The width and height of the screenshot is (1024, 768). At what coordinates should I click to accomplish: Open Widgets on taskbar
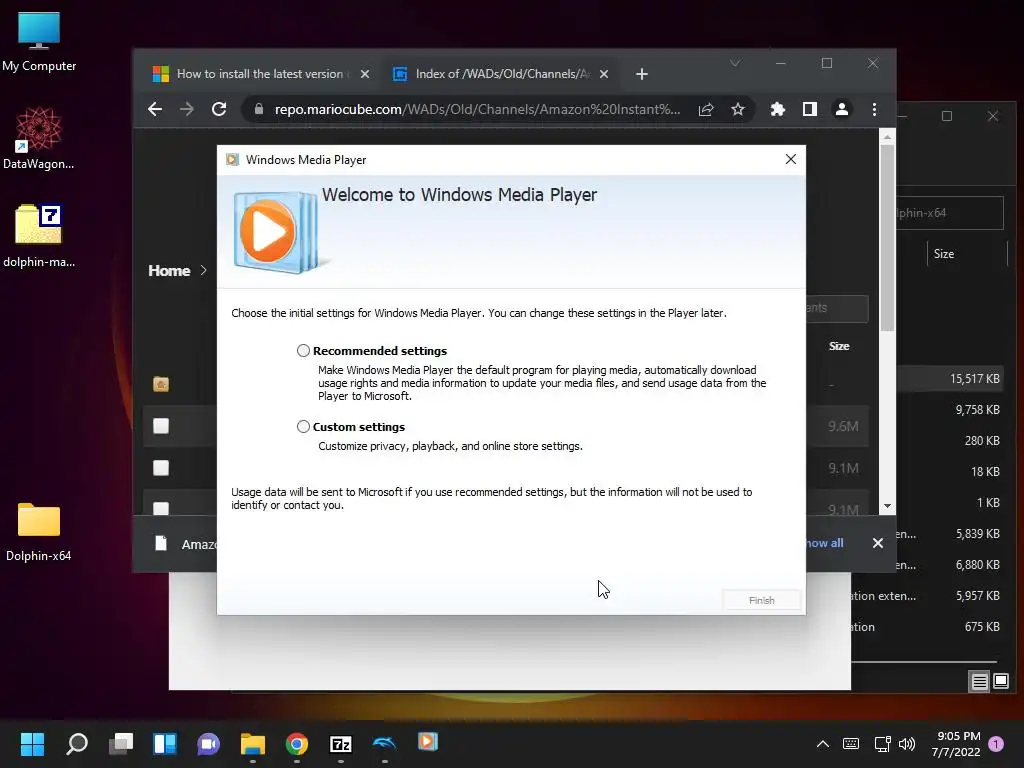(x=165, y=743)
